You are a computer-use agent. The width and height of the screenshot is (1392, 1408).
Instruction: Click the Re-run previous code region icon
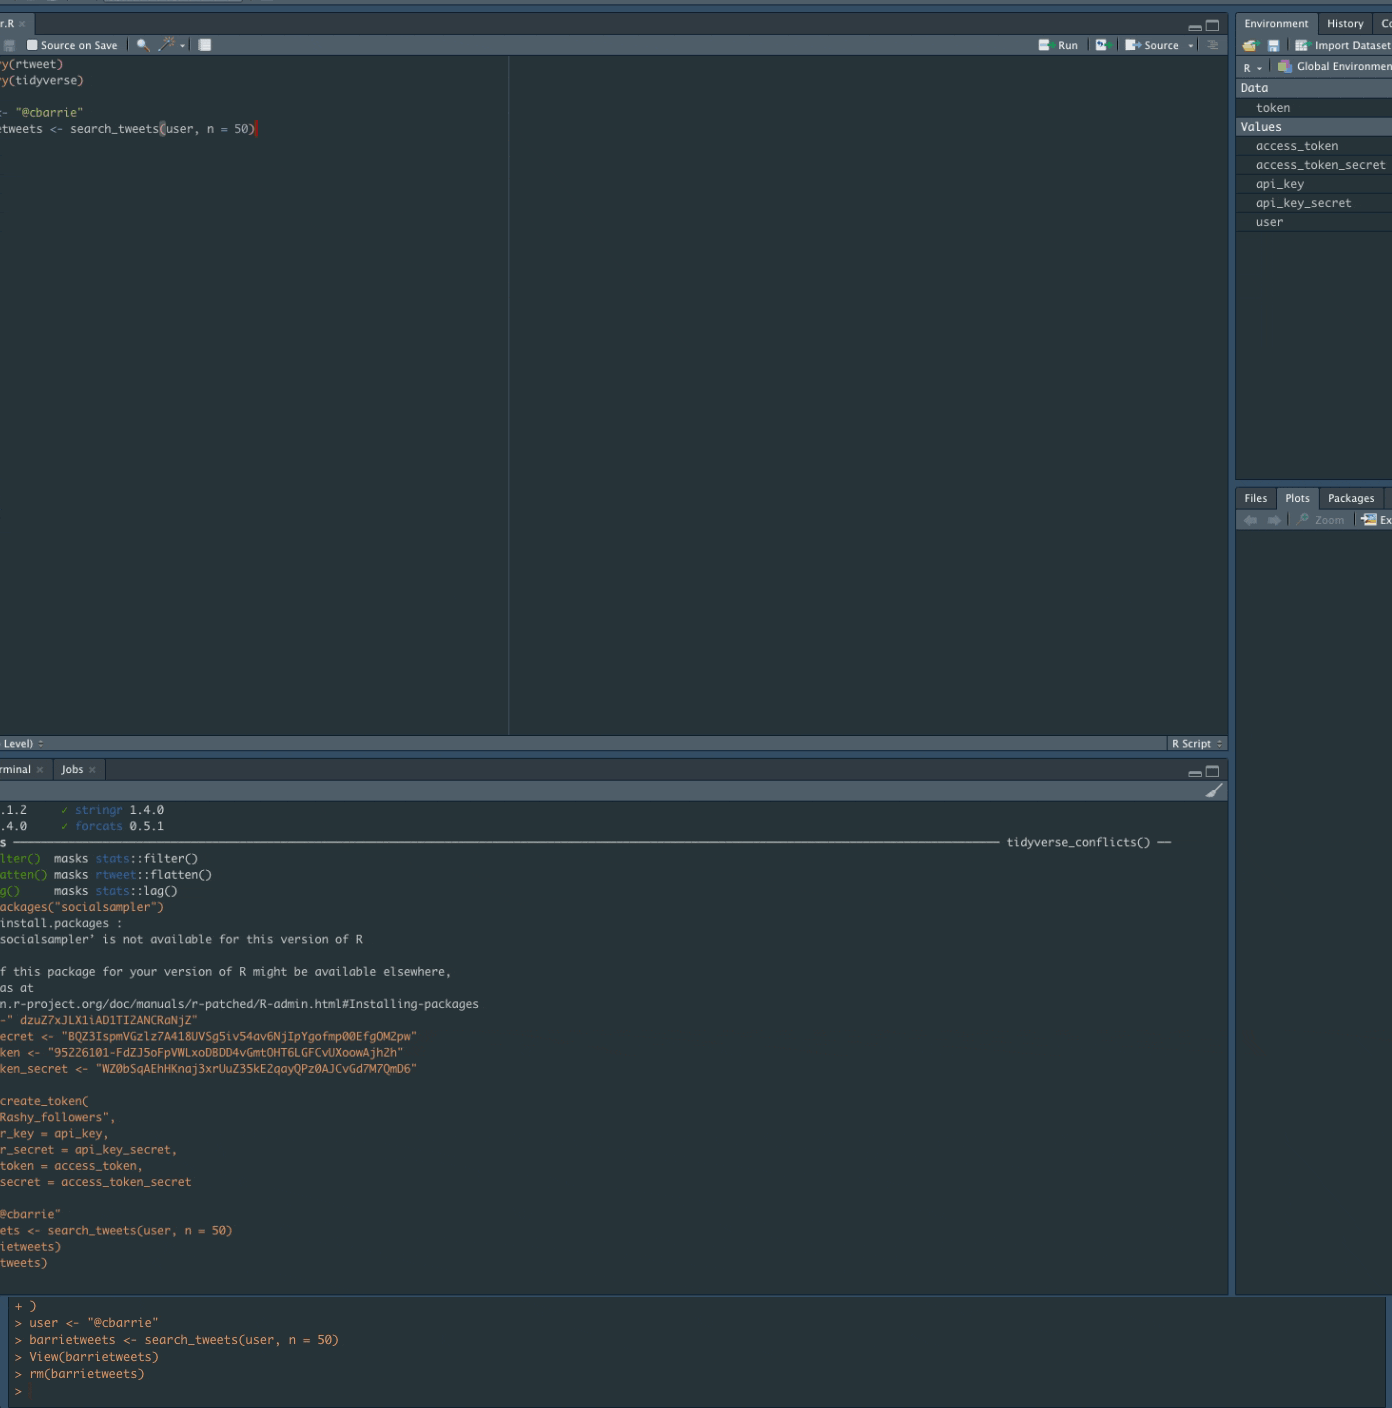(1101, 45)
